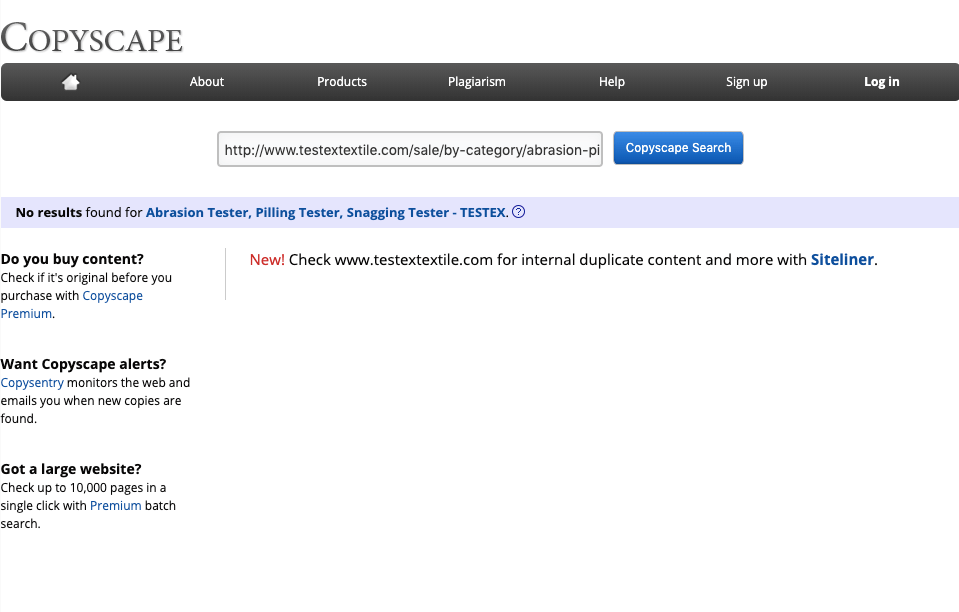Click the 'Want Copyscape alerts?' heading
The height and width of the screenshot is (612, 959).
pos(83,364)
